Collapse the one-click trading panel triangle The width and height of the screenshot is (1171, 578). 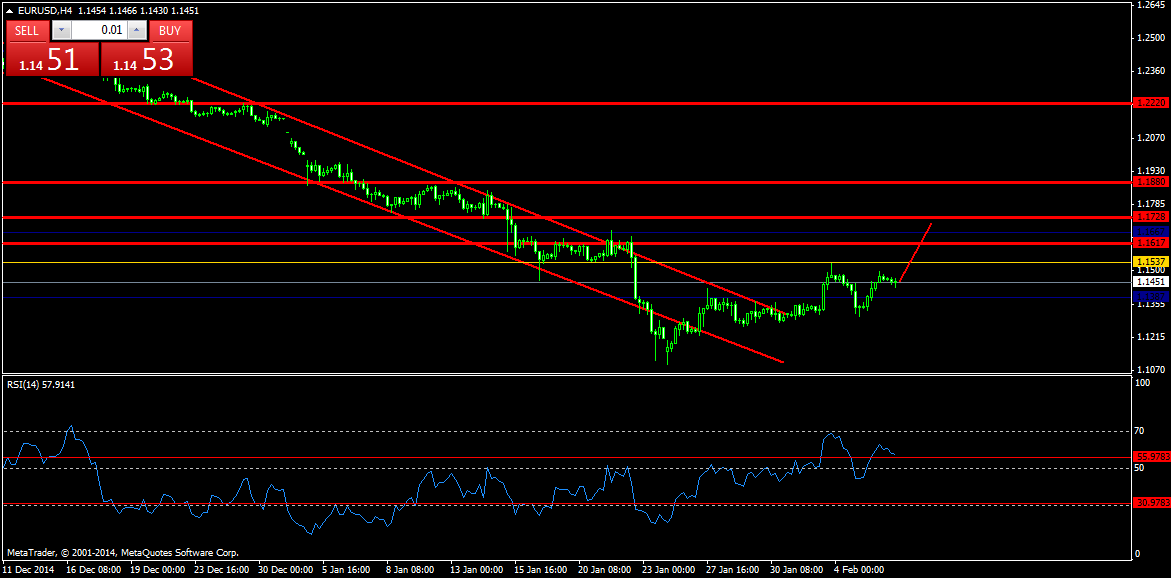click(x=9, y=11)
